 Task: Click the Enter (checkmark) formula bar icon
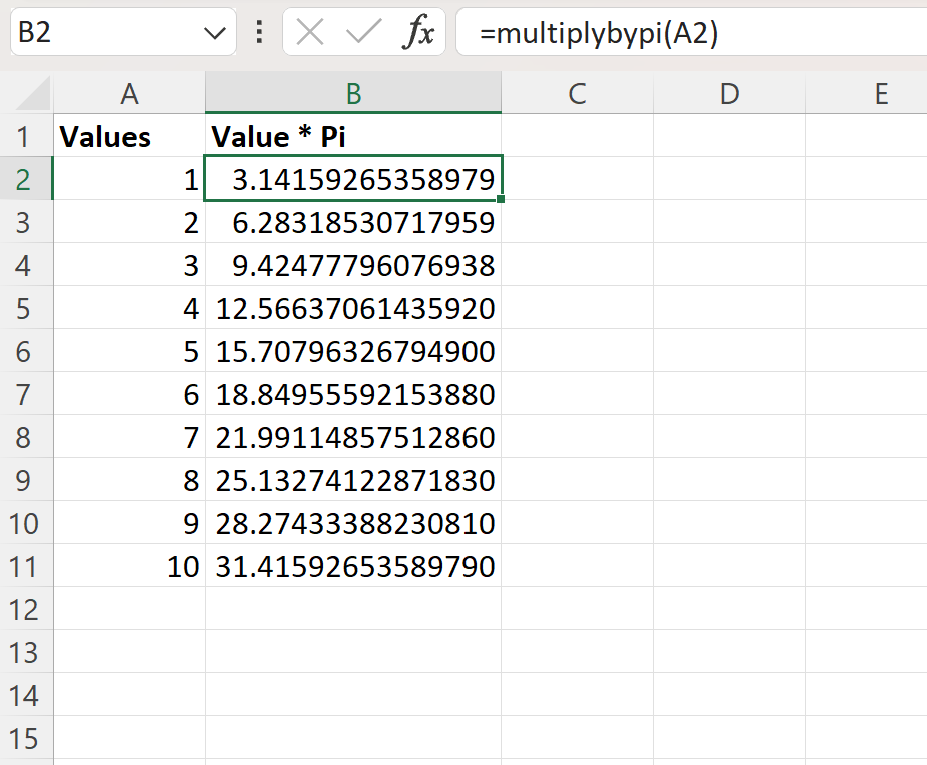[363, 31]
